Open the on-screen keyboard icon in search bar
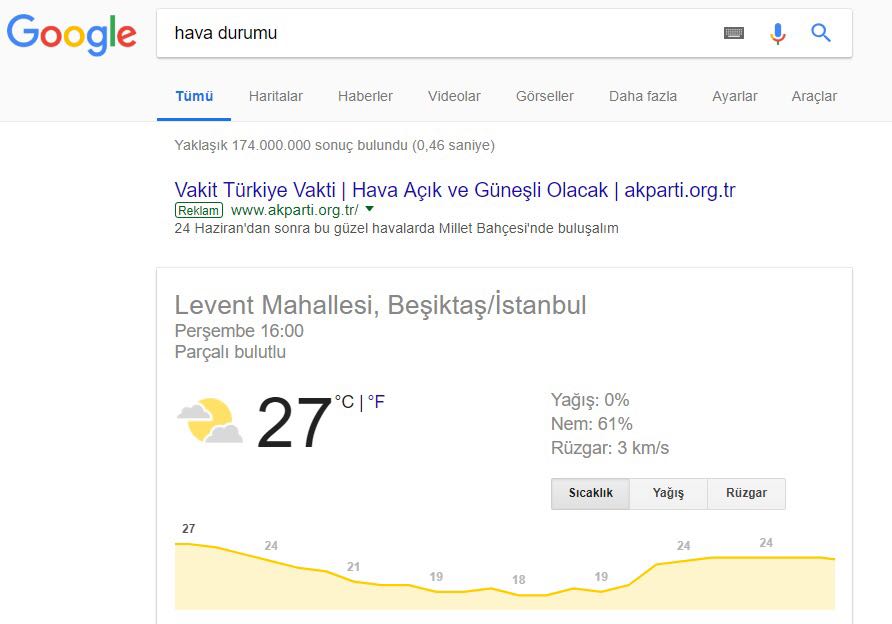Viewport: 892px width, 624px height. point(734,32)
